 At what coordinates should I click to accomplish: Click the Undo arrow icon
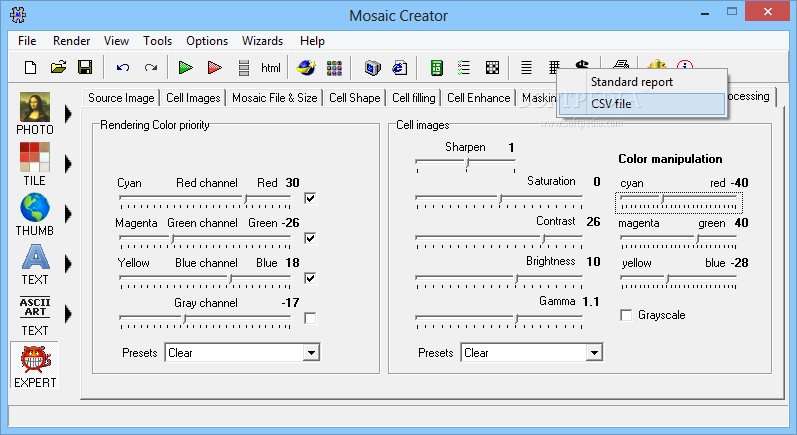[x=122, y=68]
